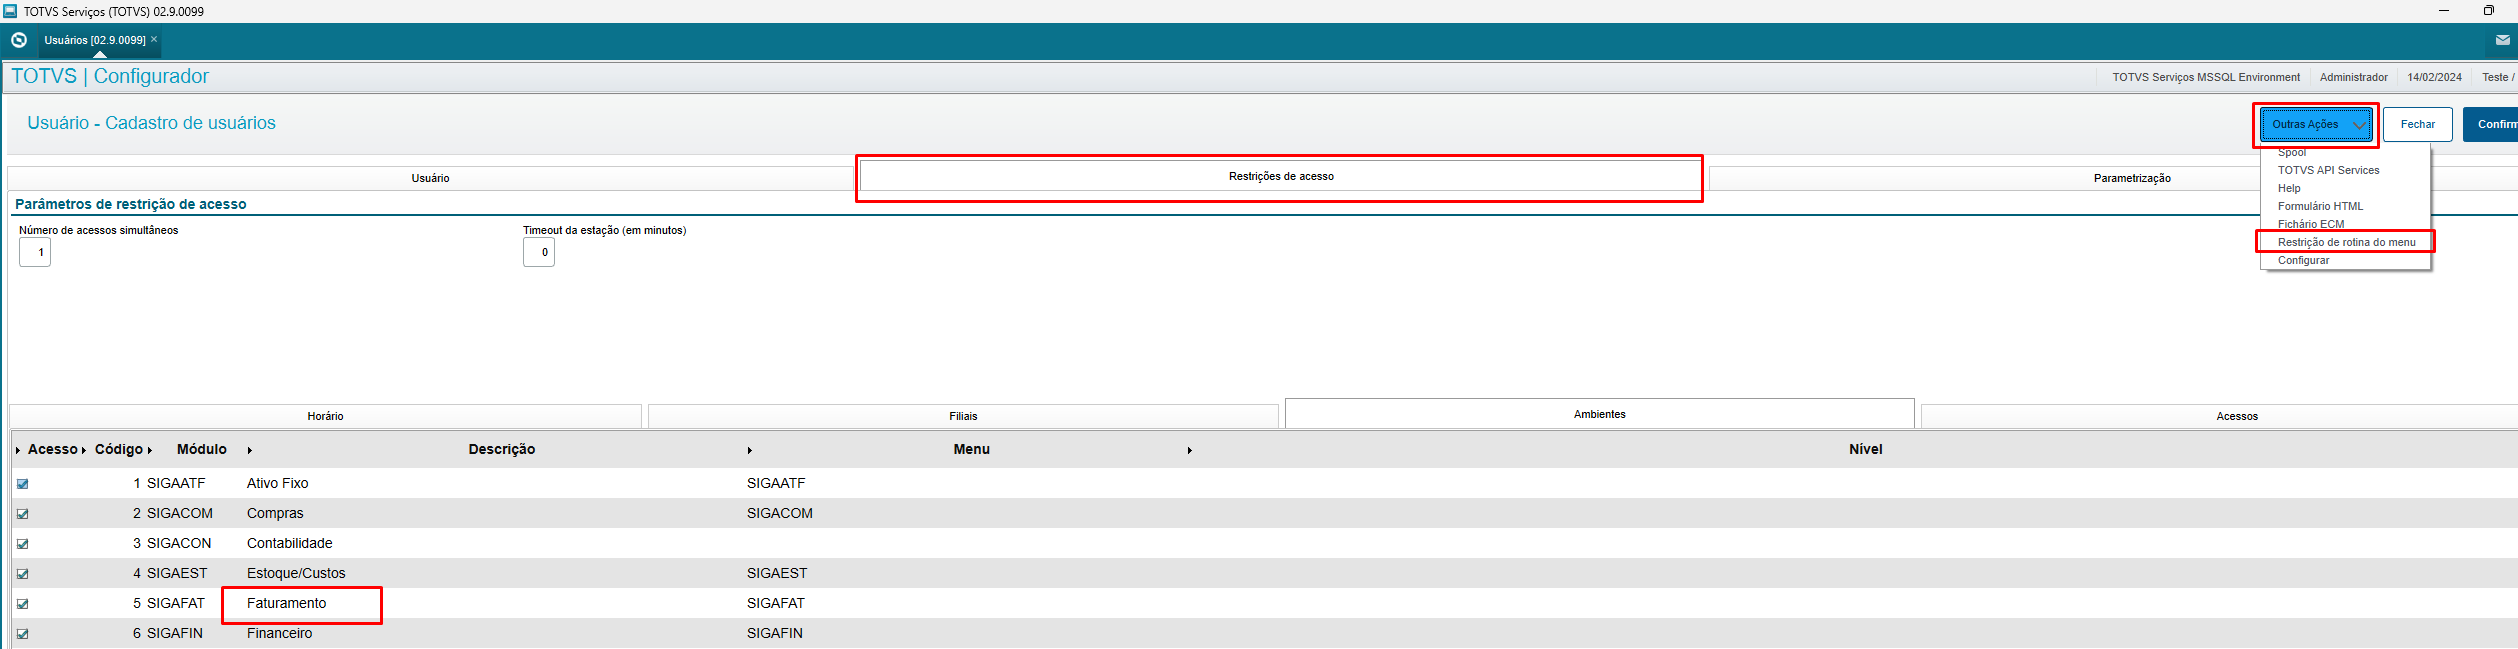The image size is (2518, 649).
Task: Open the mail envelope icon
Action: 2502,40
